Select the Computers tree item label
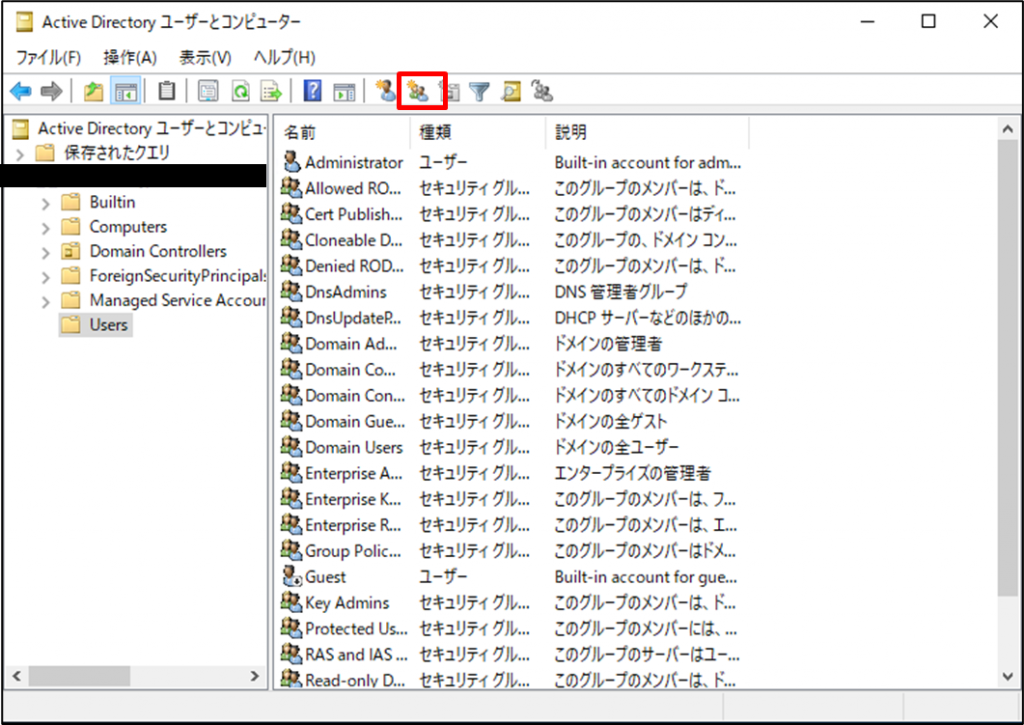1024x725 pixels. (128, 227)
